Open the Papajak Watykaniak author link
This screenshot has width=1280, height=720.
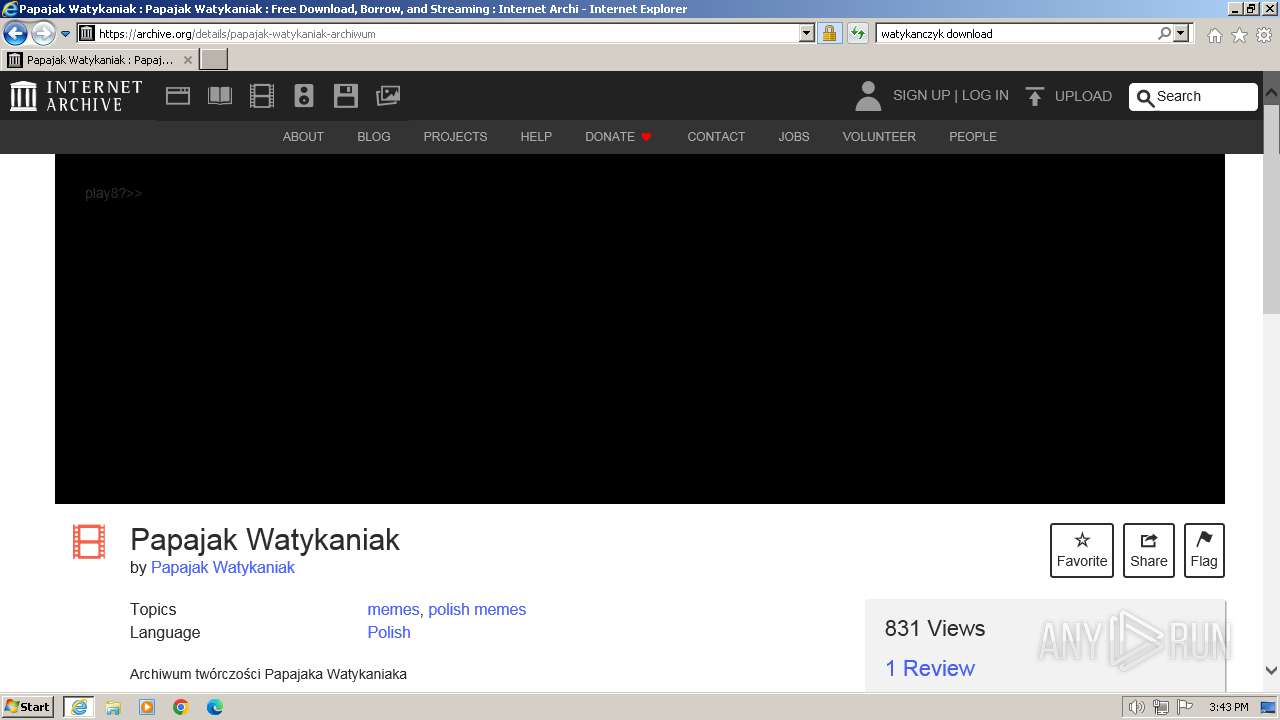tap(223, 567)
